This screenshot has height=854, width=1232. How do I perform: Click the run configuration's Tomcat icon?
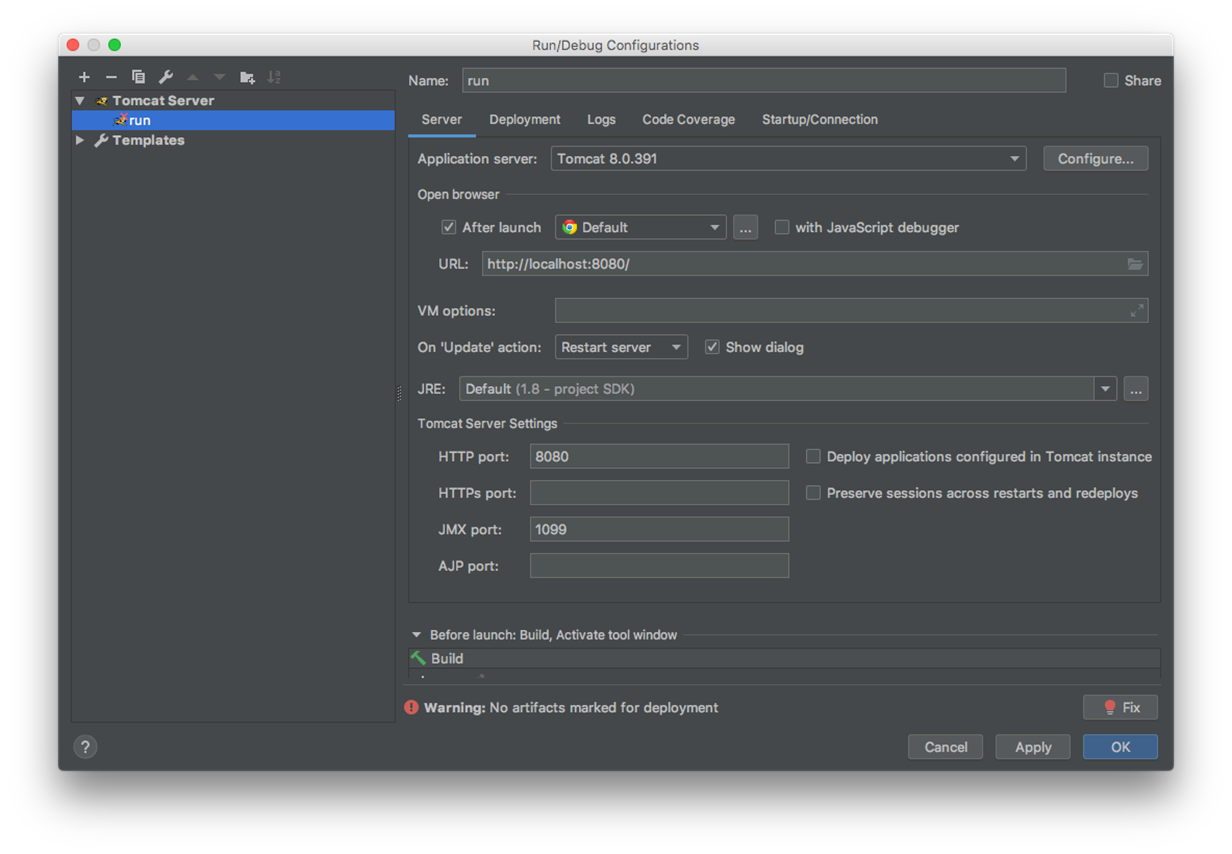[121, 120]
